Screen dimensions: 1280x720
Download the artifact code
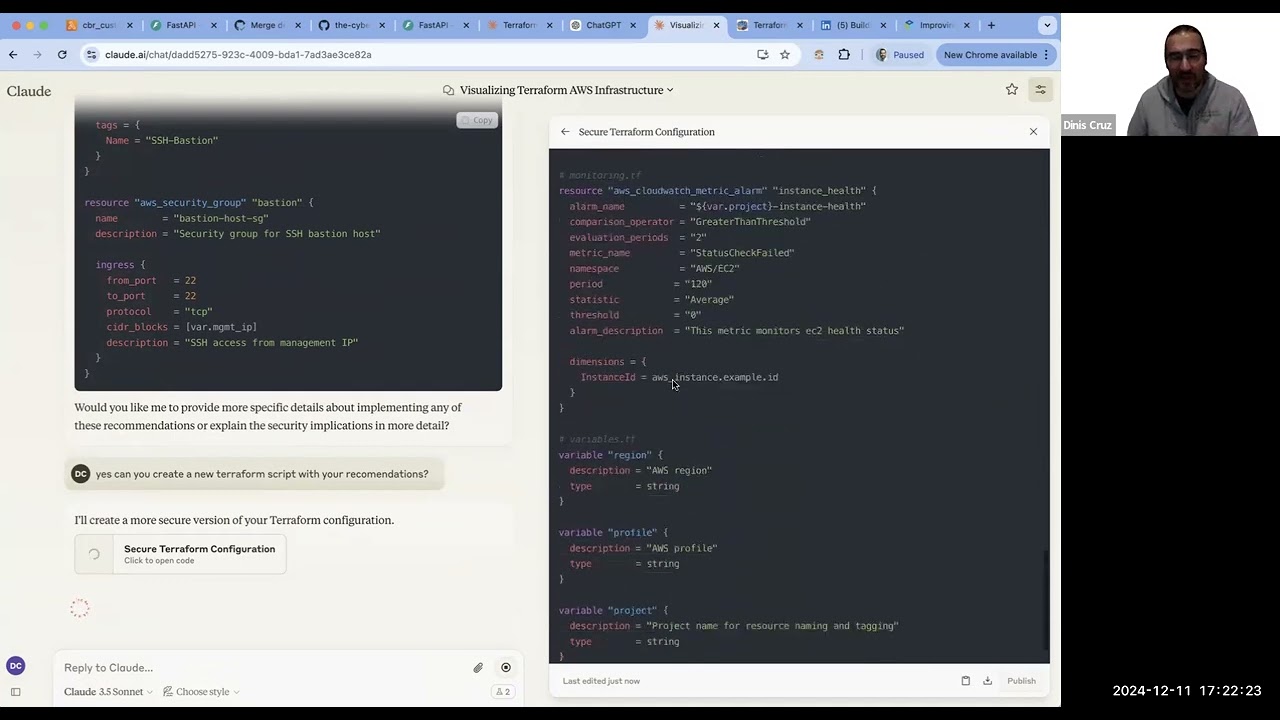987,681
